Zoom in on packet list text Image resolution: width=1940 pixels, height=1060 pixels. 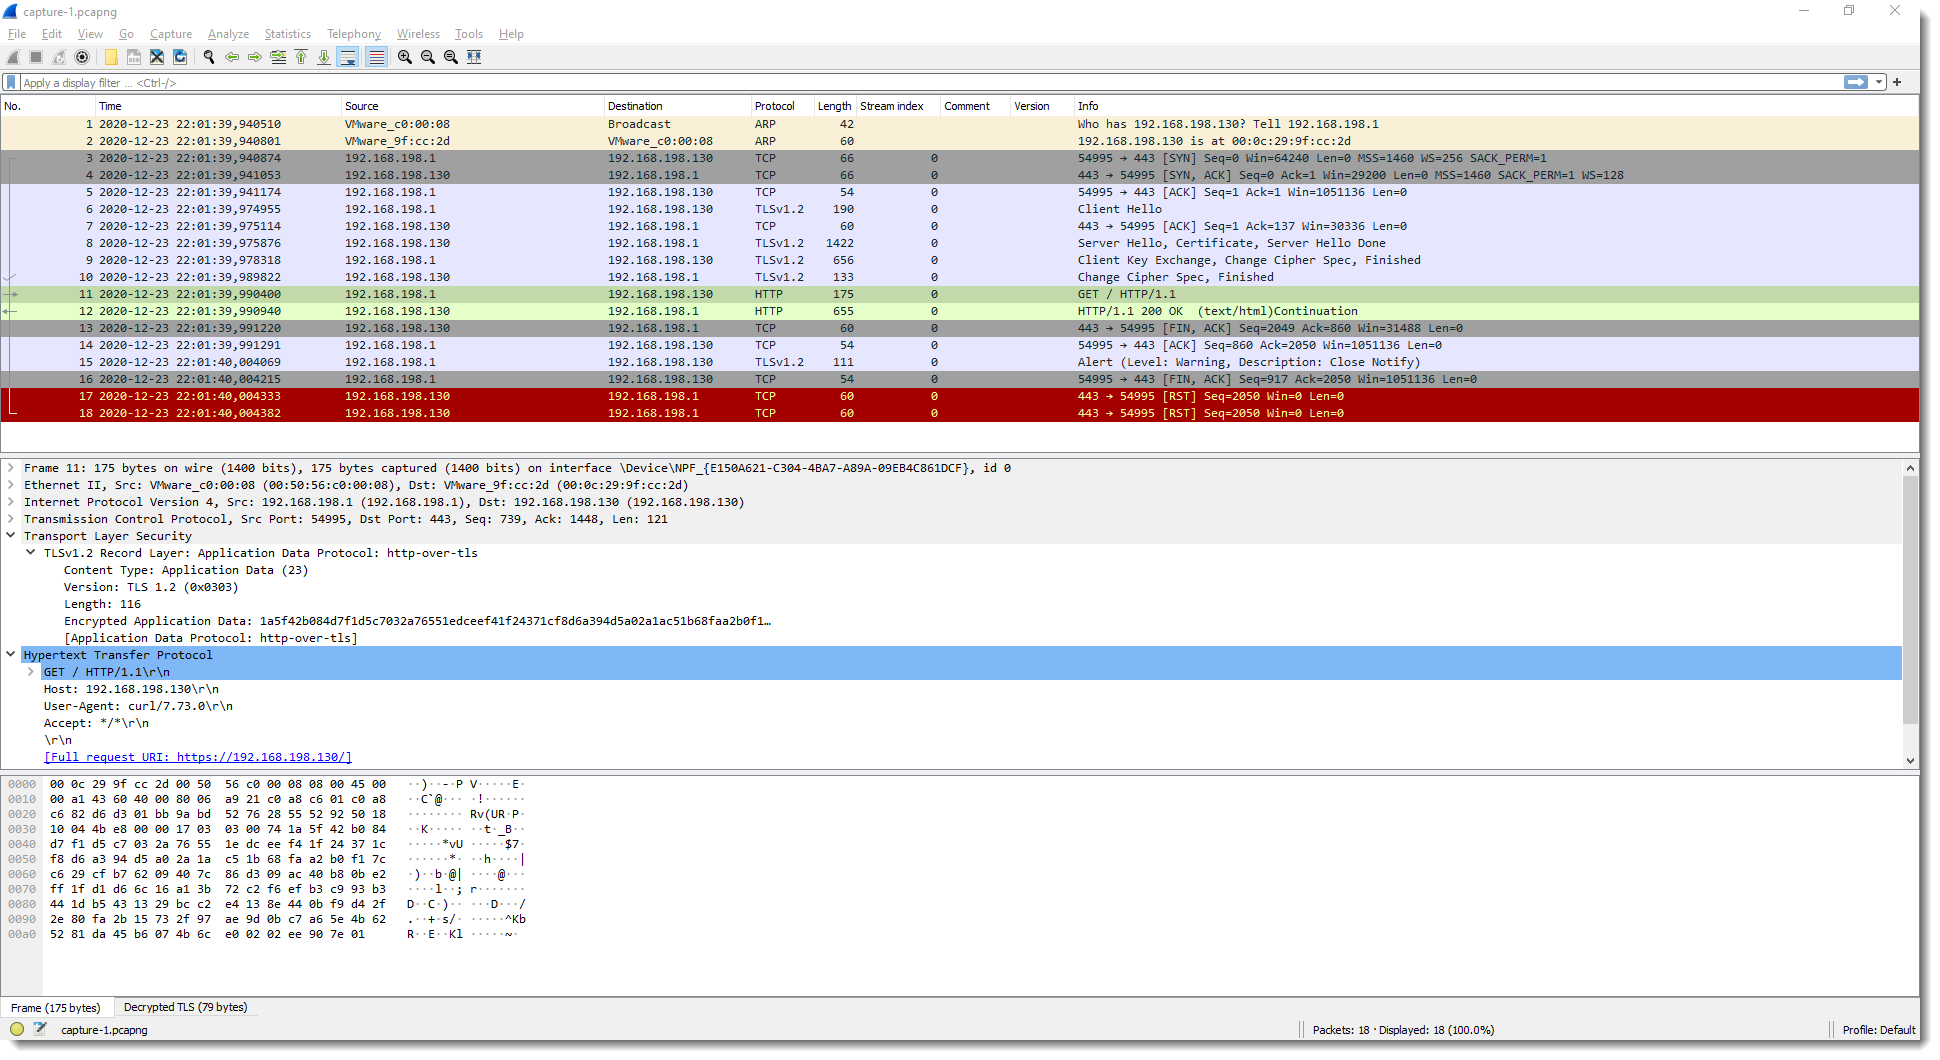coord(404,57)
